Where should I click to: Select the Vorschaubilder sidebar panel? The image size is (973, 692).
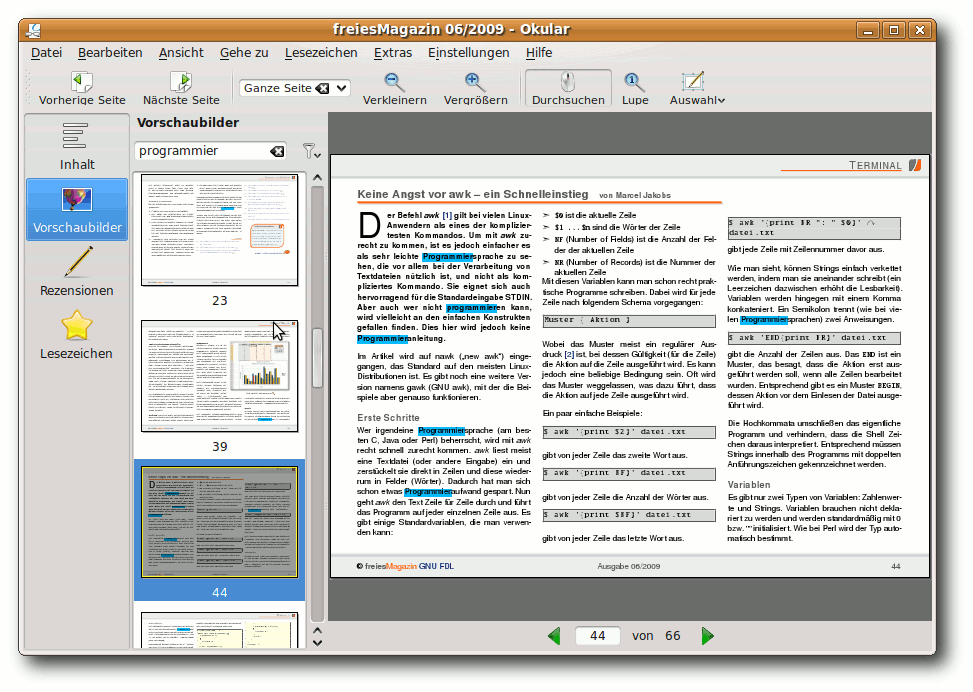[x=77, y=210]
